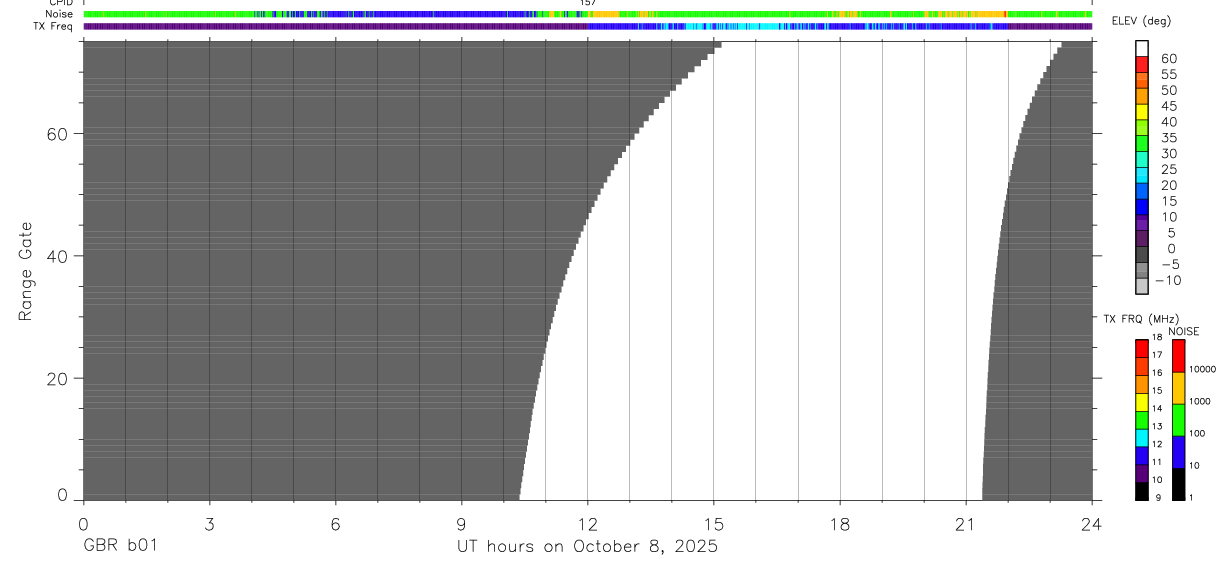Click the '15' tick on the UT hours axis

pyautogui.click(x=713, y=523)
